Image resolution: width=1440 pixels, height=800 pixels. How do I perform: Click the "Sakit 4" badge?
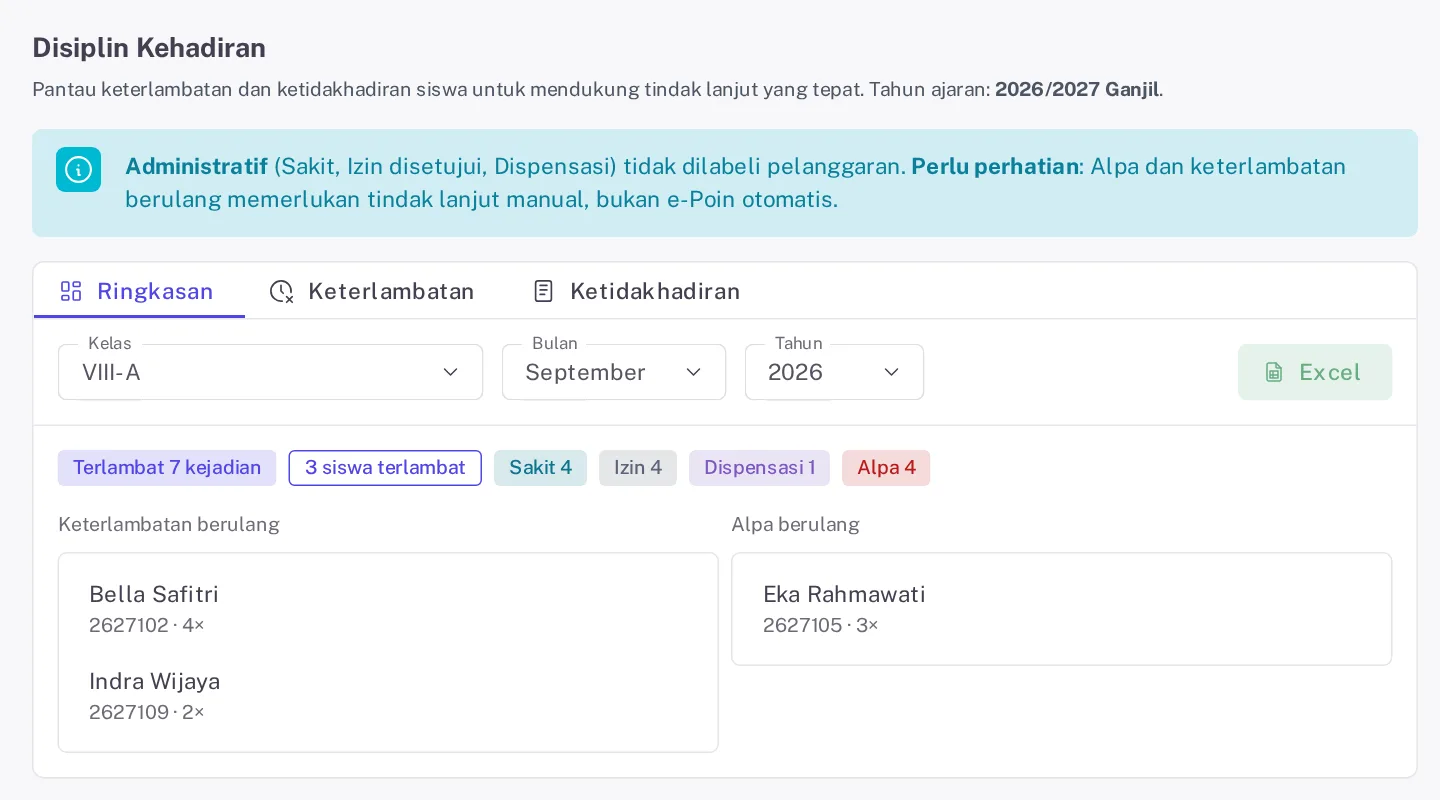(x=541, y=468)
